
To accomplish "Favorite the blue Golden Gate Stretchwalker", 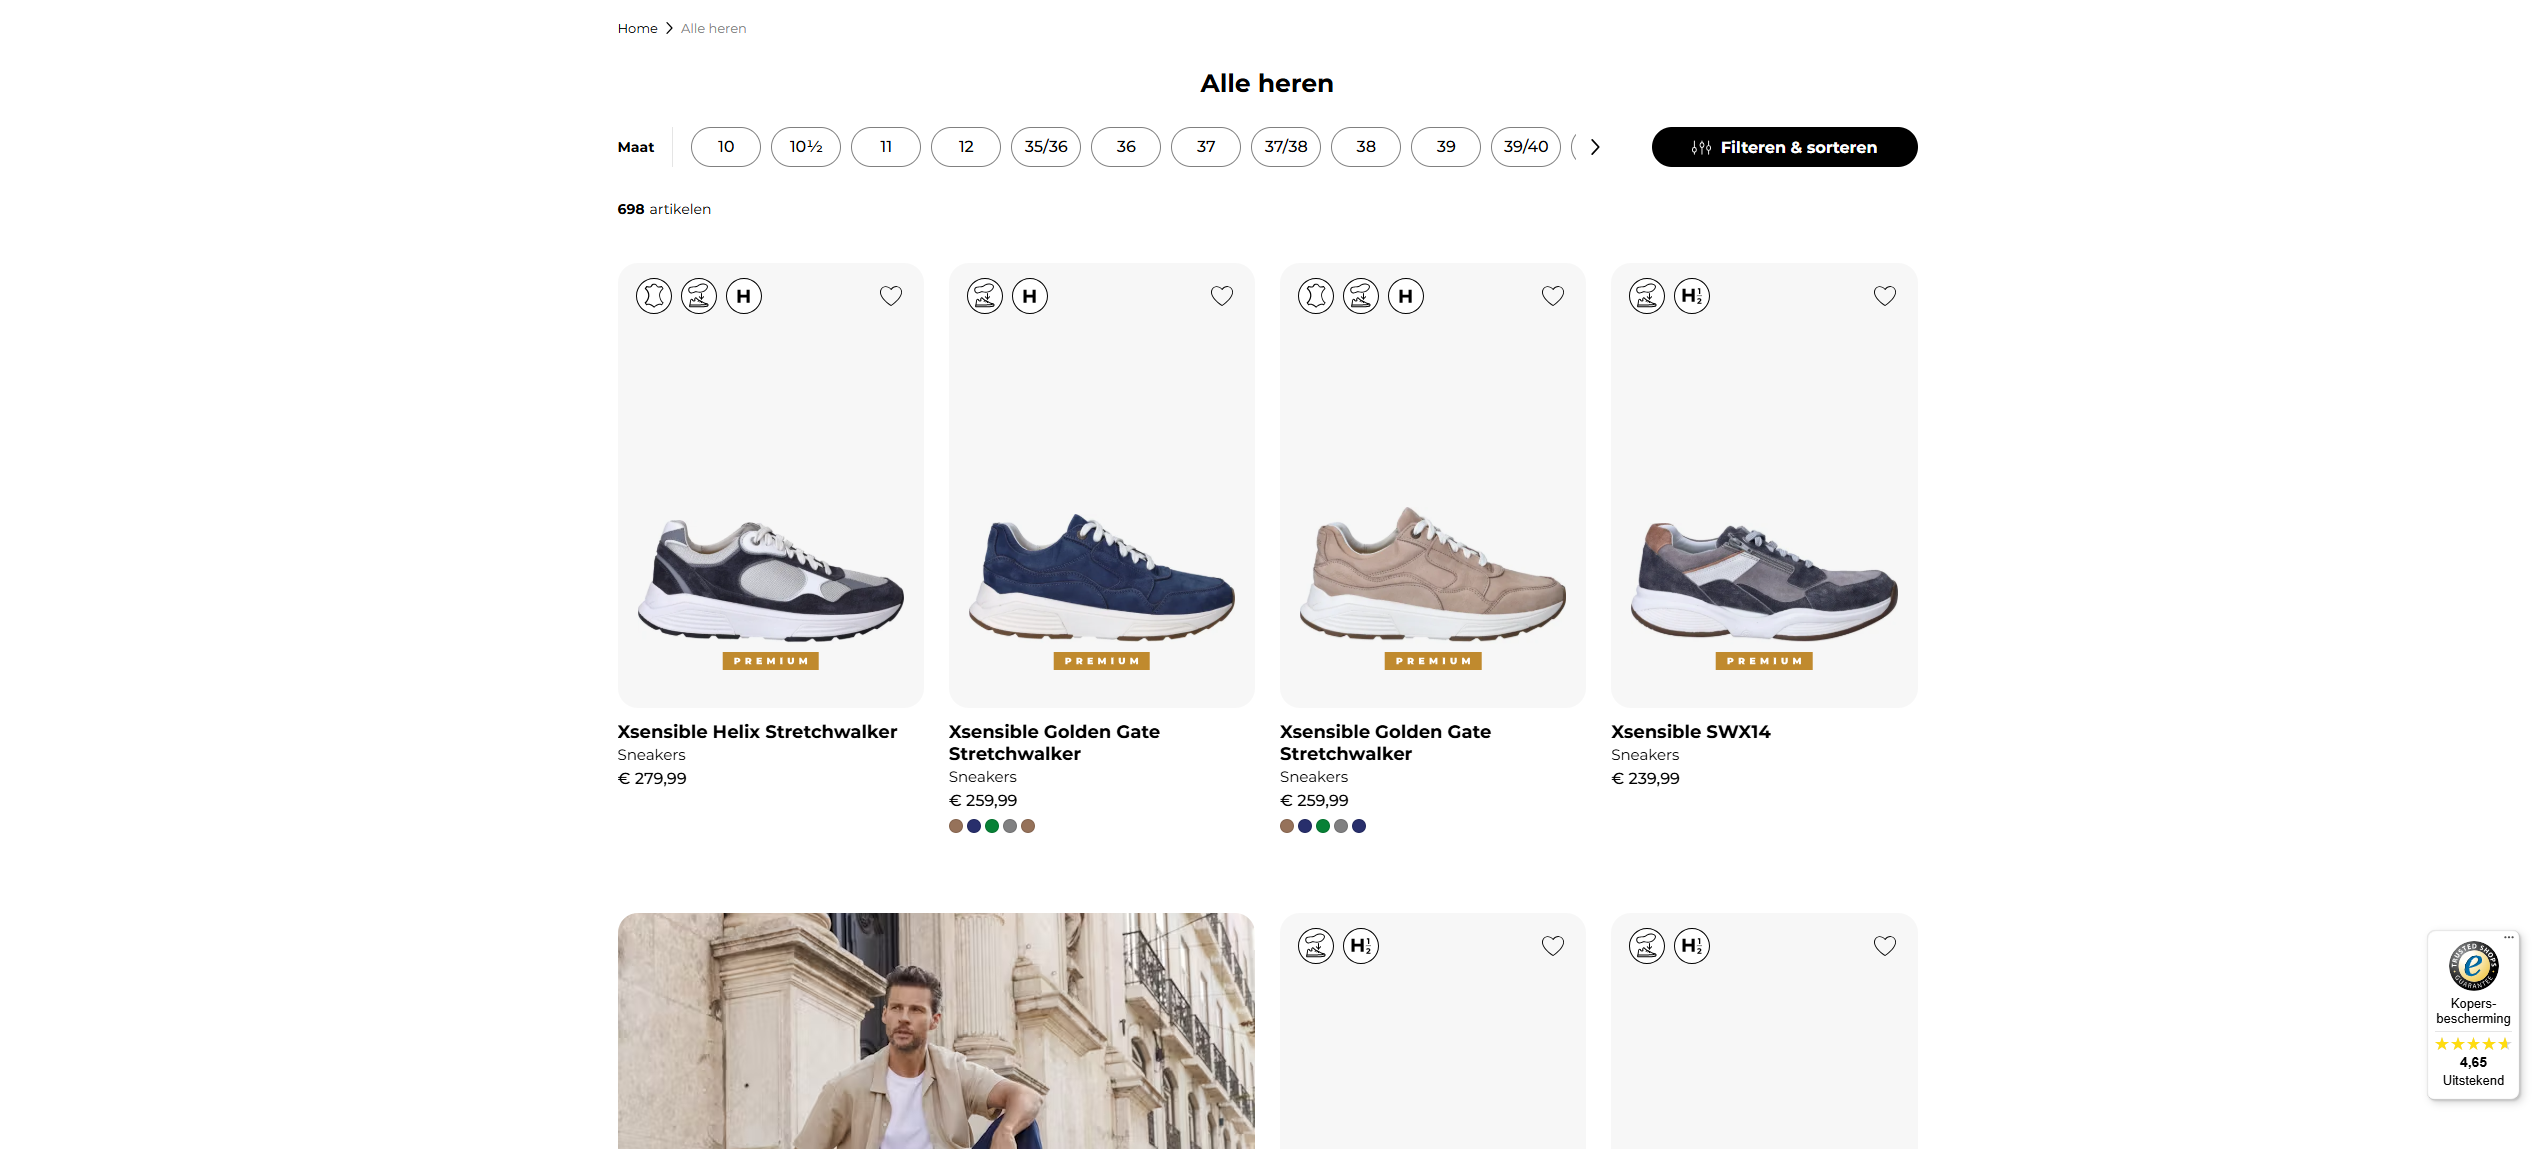I will [1221, 296].
